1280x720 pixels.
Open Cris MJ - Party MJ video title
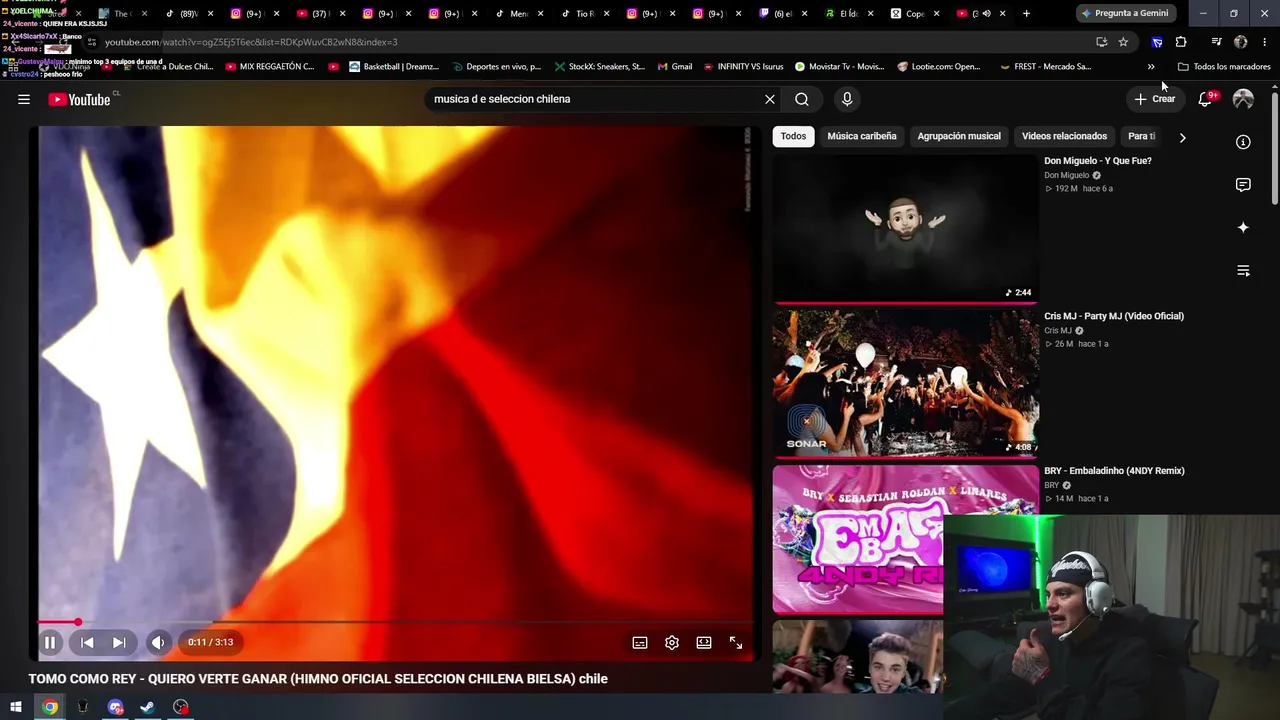pos(1114,316)
